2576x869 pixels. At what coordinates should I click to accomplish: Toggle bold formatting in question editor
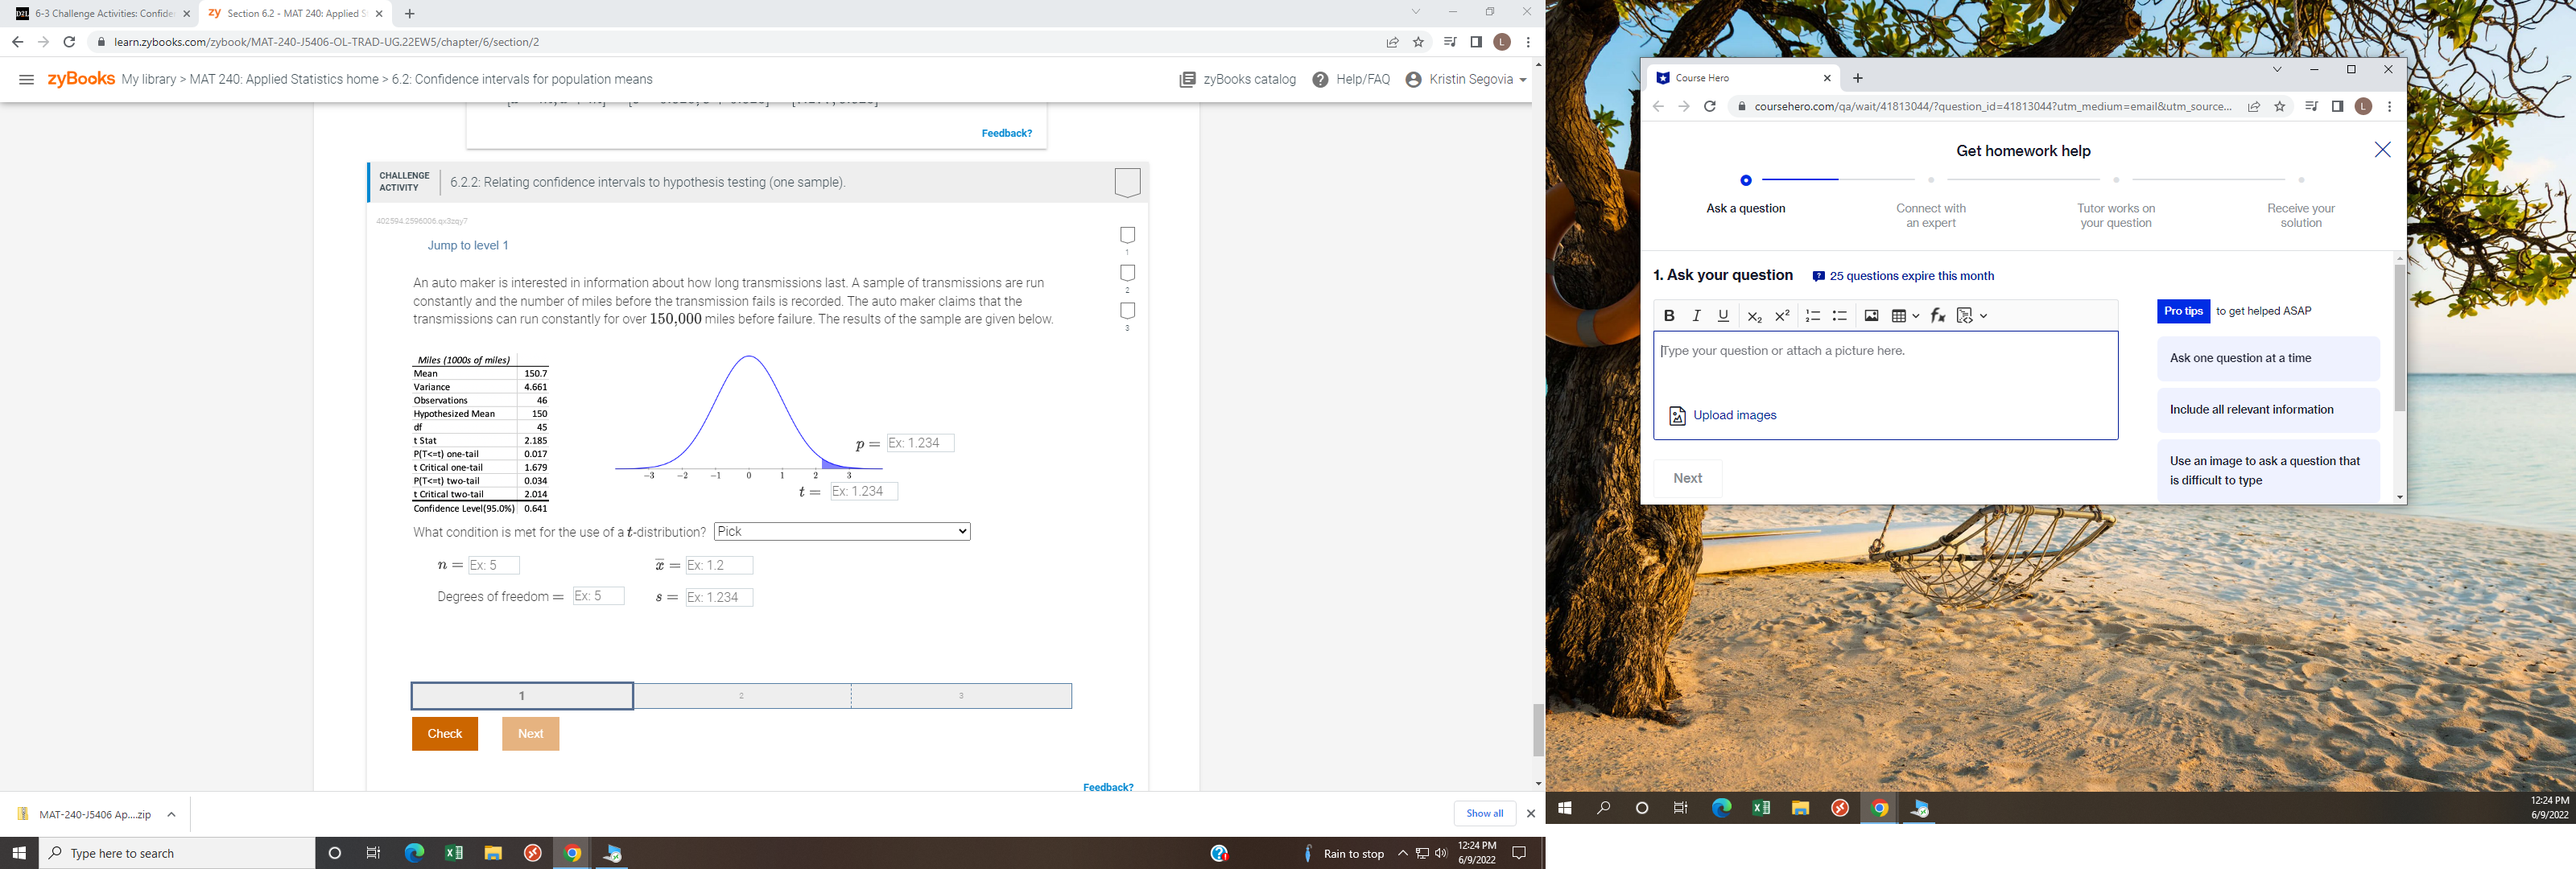coord(1669,316)
